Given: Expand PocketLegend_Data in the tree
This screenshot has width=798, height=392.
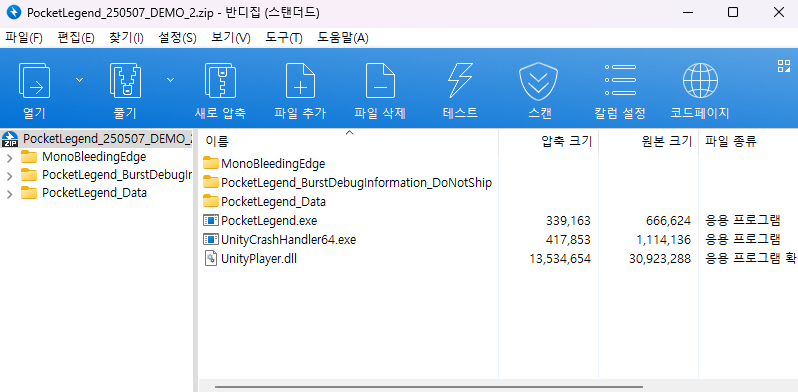Looking at the screenshot, I should click(x=9, y=194).
